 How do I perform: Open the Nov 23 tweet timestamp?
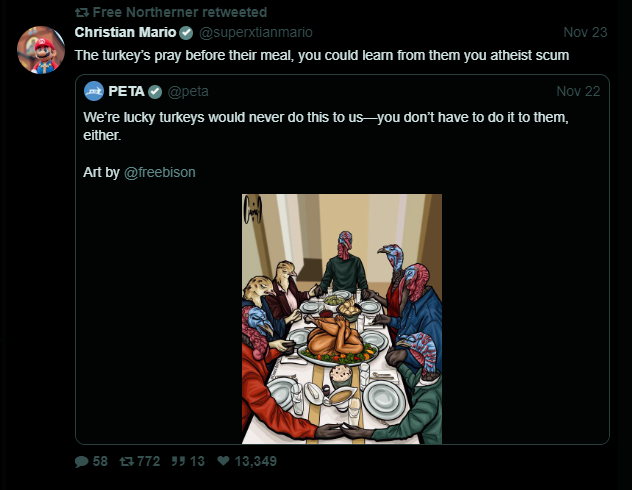[585, 32]
